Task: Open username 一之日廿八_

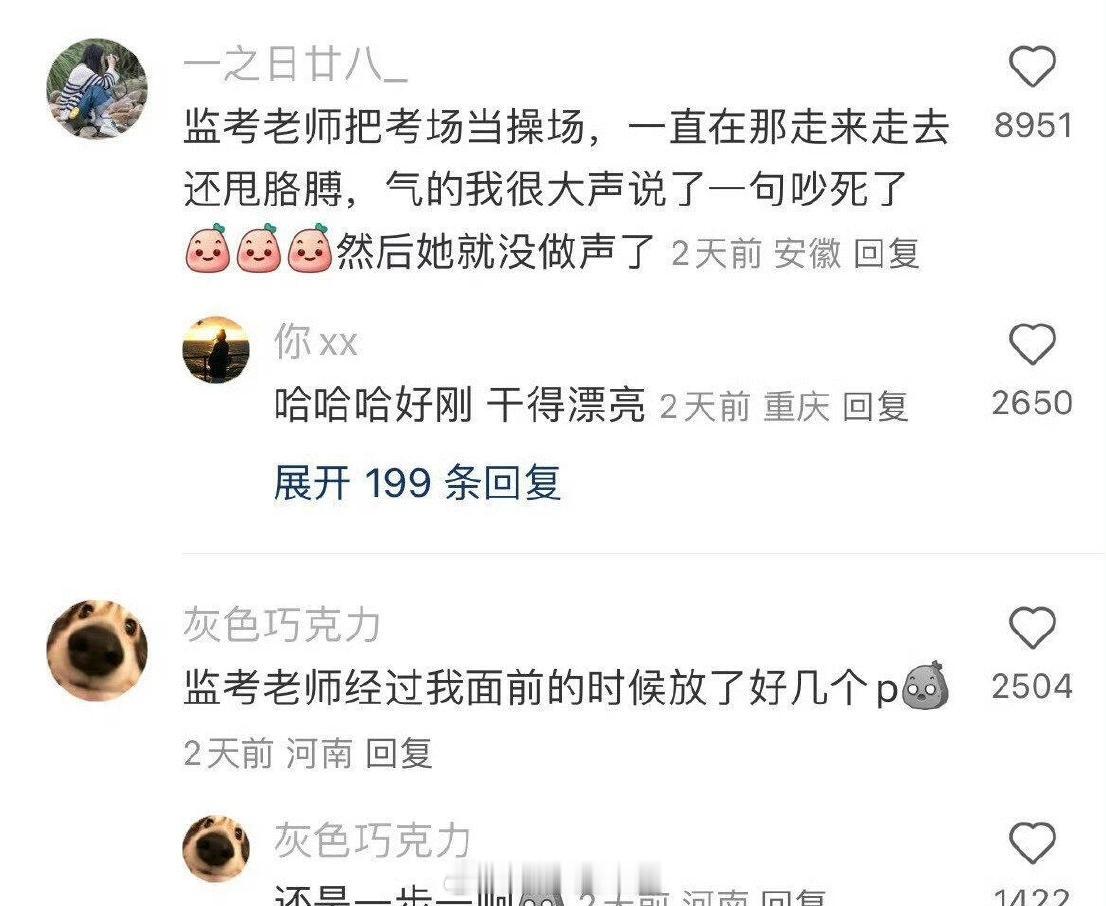Action: 296,65
